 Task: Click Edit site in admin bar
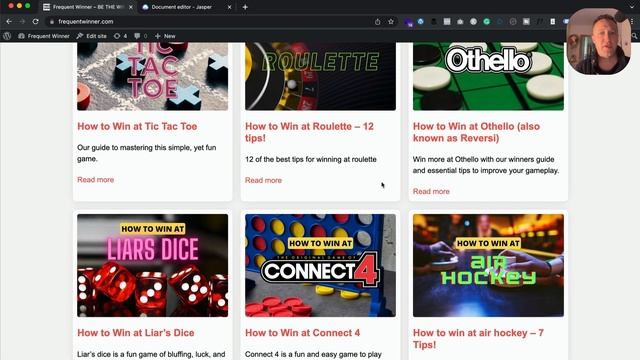click(x=92, y=36)
